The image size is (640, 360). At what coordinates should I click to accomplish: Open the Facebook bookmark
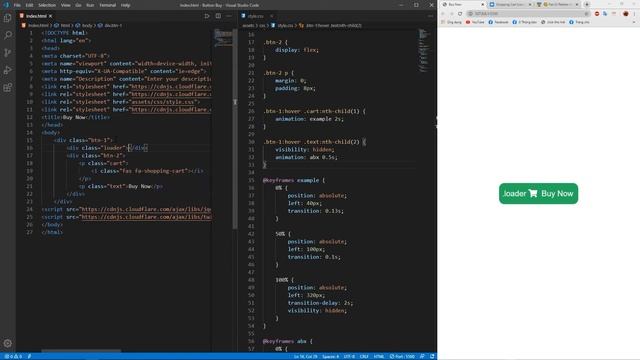pos(498,22)
